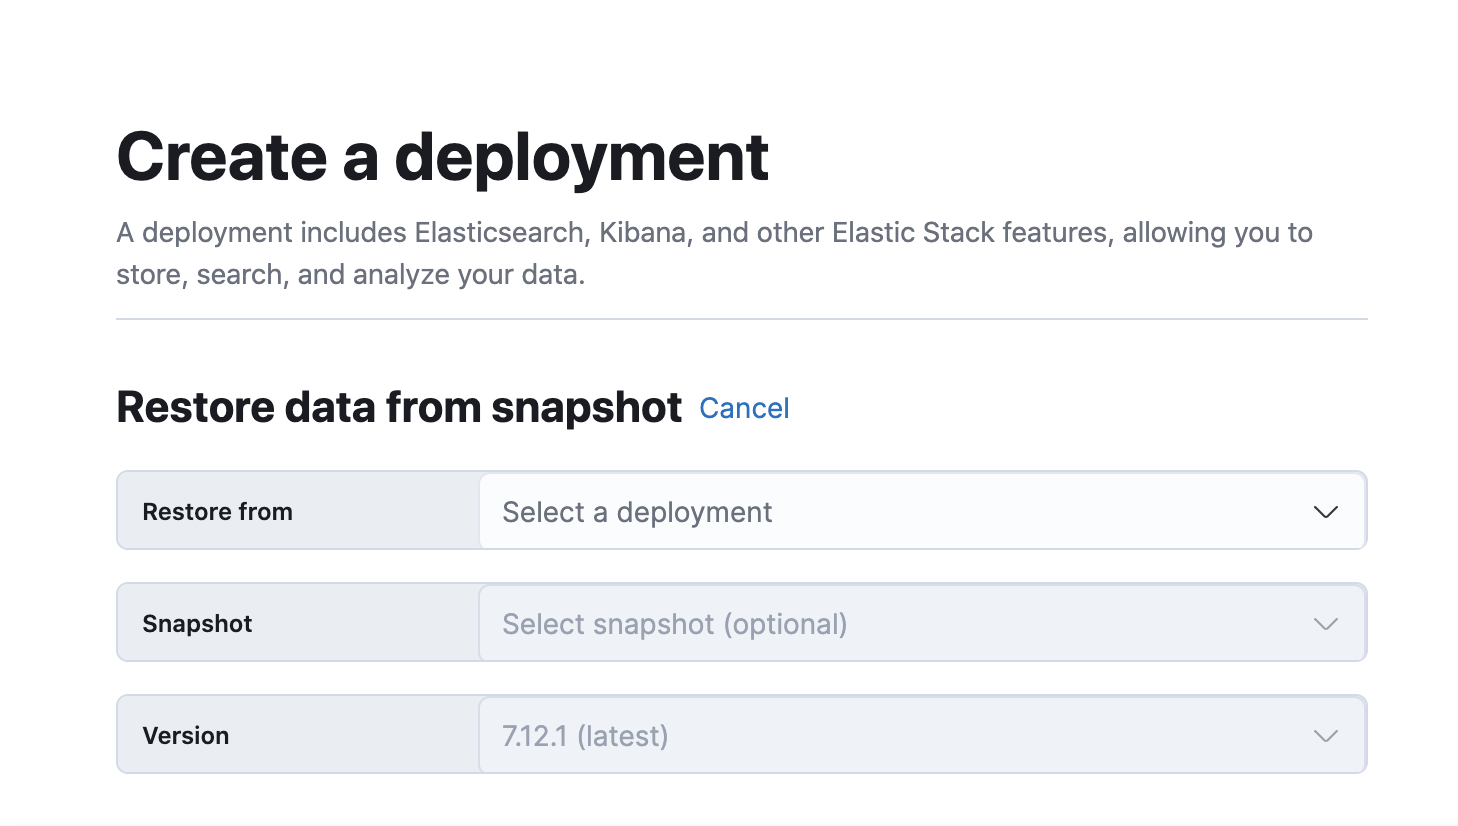This screenshot has width=1458, height=826.
Task: Click the 'Restore from' field label
Action: pos(217,512)
